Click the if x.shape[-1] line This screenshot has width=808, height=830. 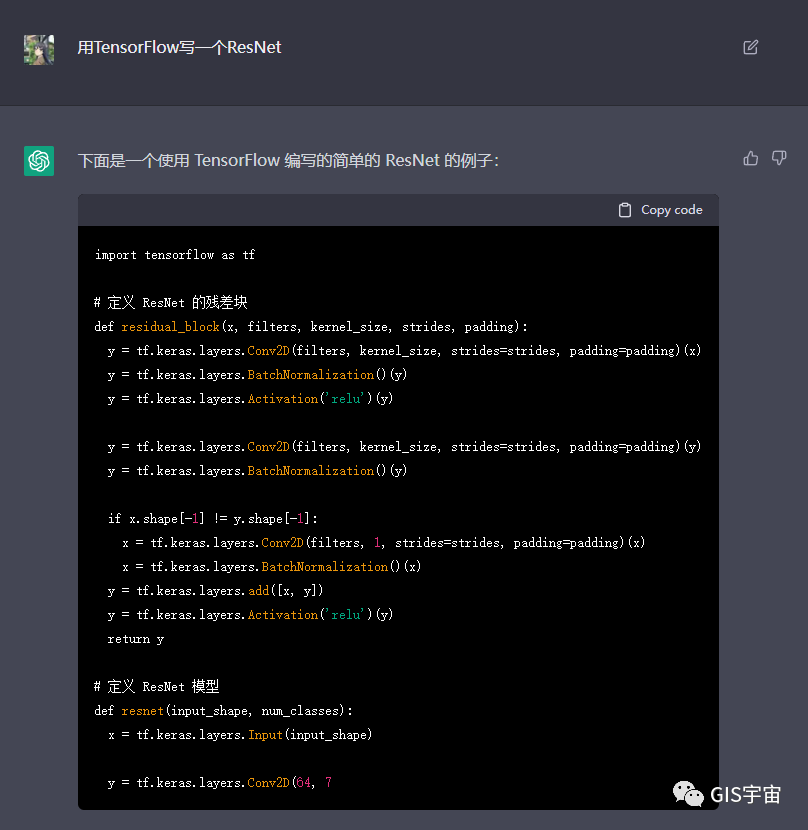[x=213, y=519]
